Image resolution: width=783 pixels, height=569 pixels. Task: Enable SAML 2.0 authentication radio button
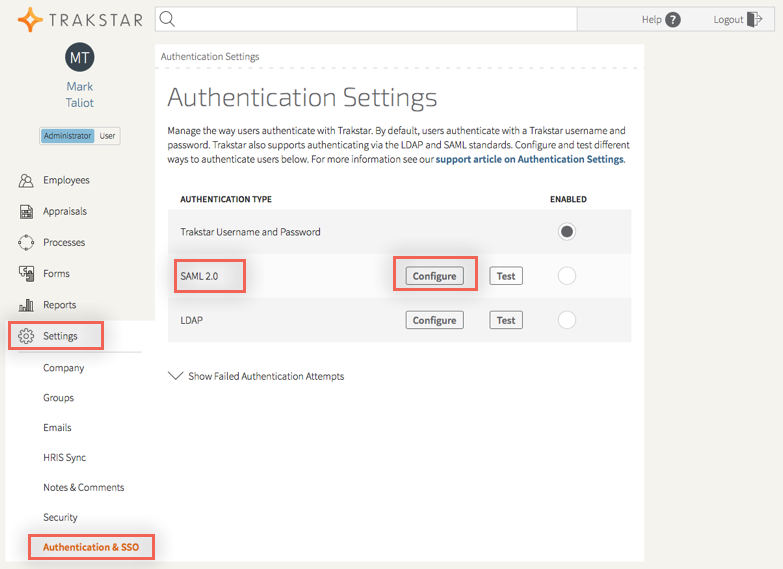(x=567, y=276)
